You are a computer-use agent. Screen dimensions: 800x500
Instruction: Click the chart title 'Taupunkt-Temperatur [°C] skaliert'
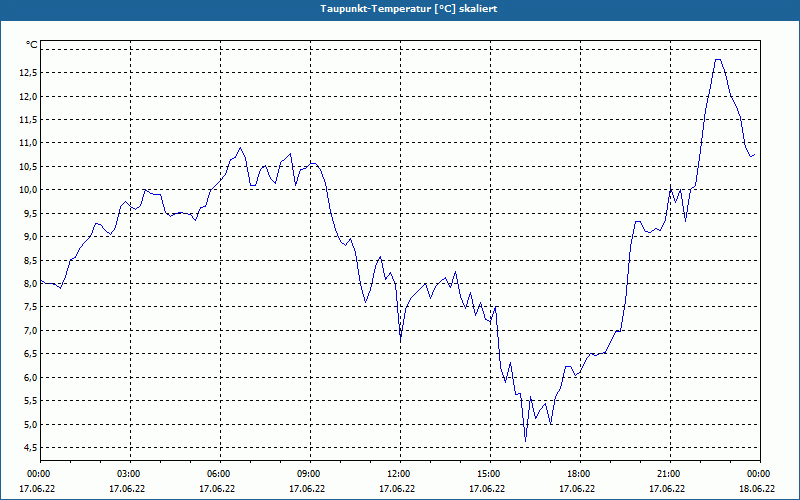409,9
